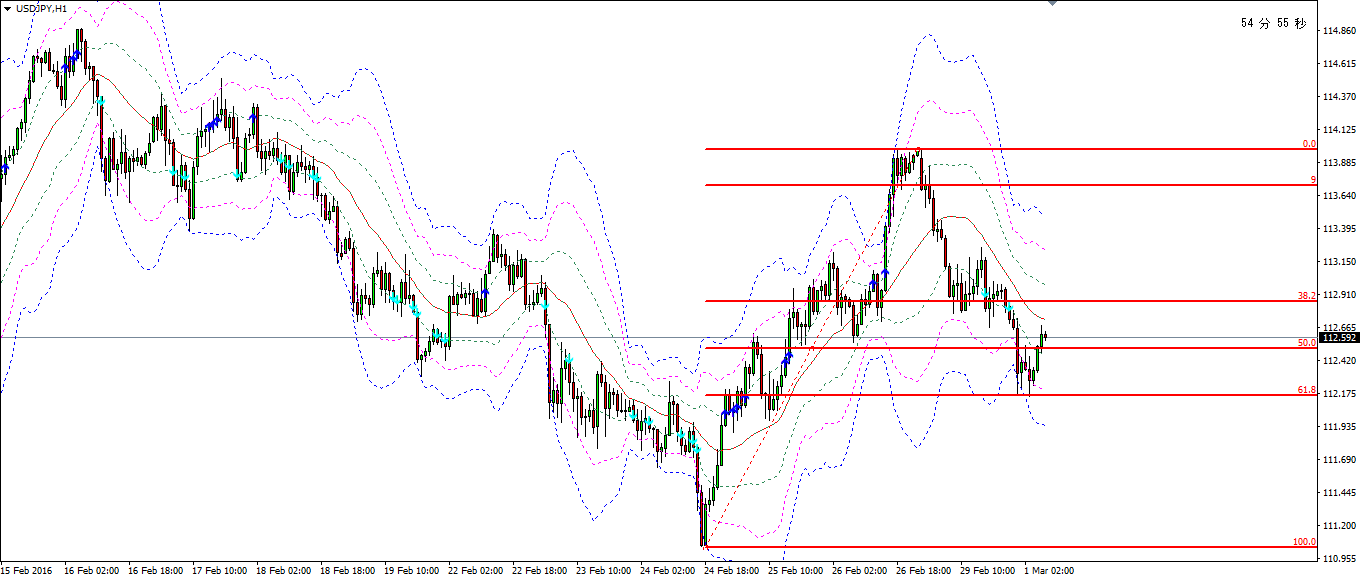Click the 1 Mar 02:00 time label
Viewport: 1360px width, 581px height.
point(1049,571)
